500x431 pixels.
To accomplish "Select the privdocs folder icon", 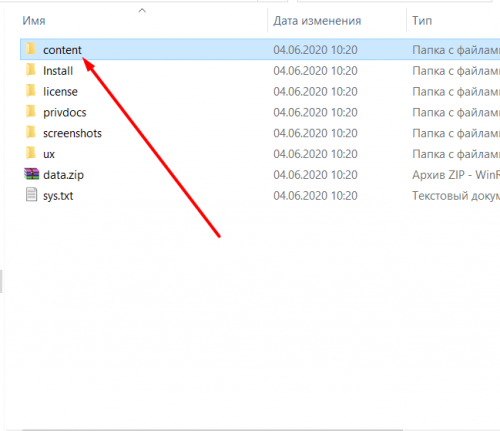I will point(31,112).
